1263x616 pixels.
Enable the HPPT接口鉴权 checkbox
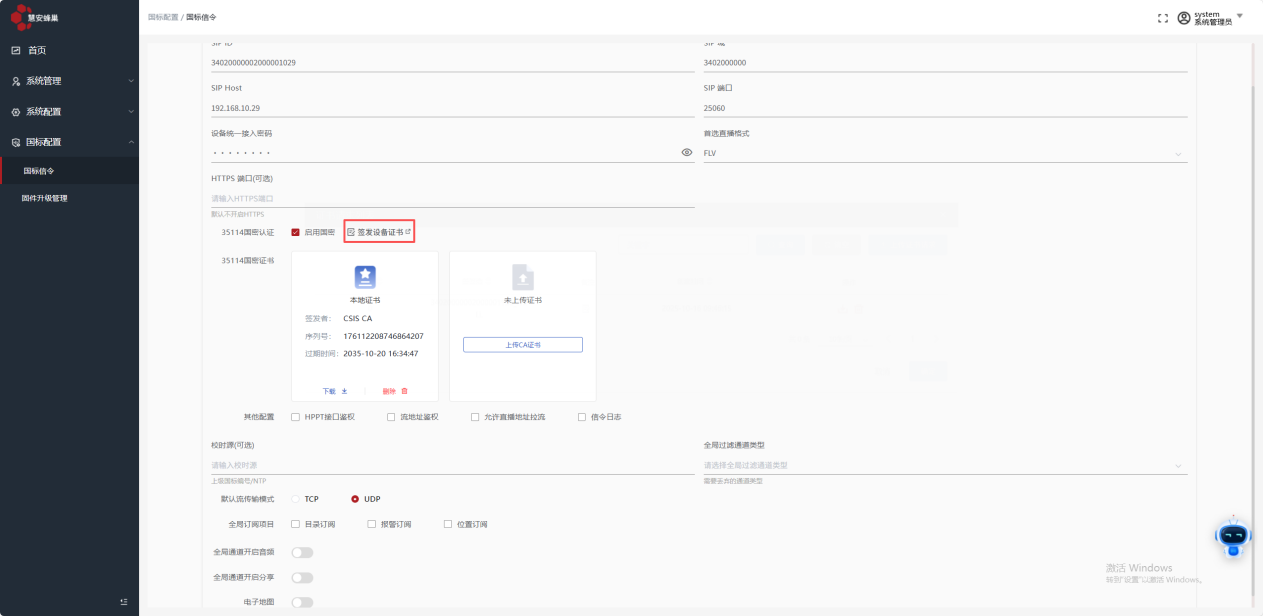pyautogui.click(x=296, y=417)
